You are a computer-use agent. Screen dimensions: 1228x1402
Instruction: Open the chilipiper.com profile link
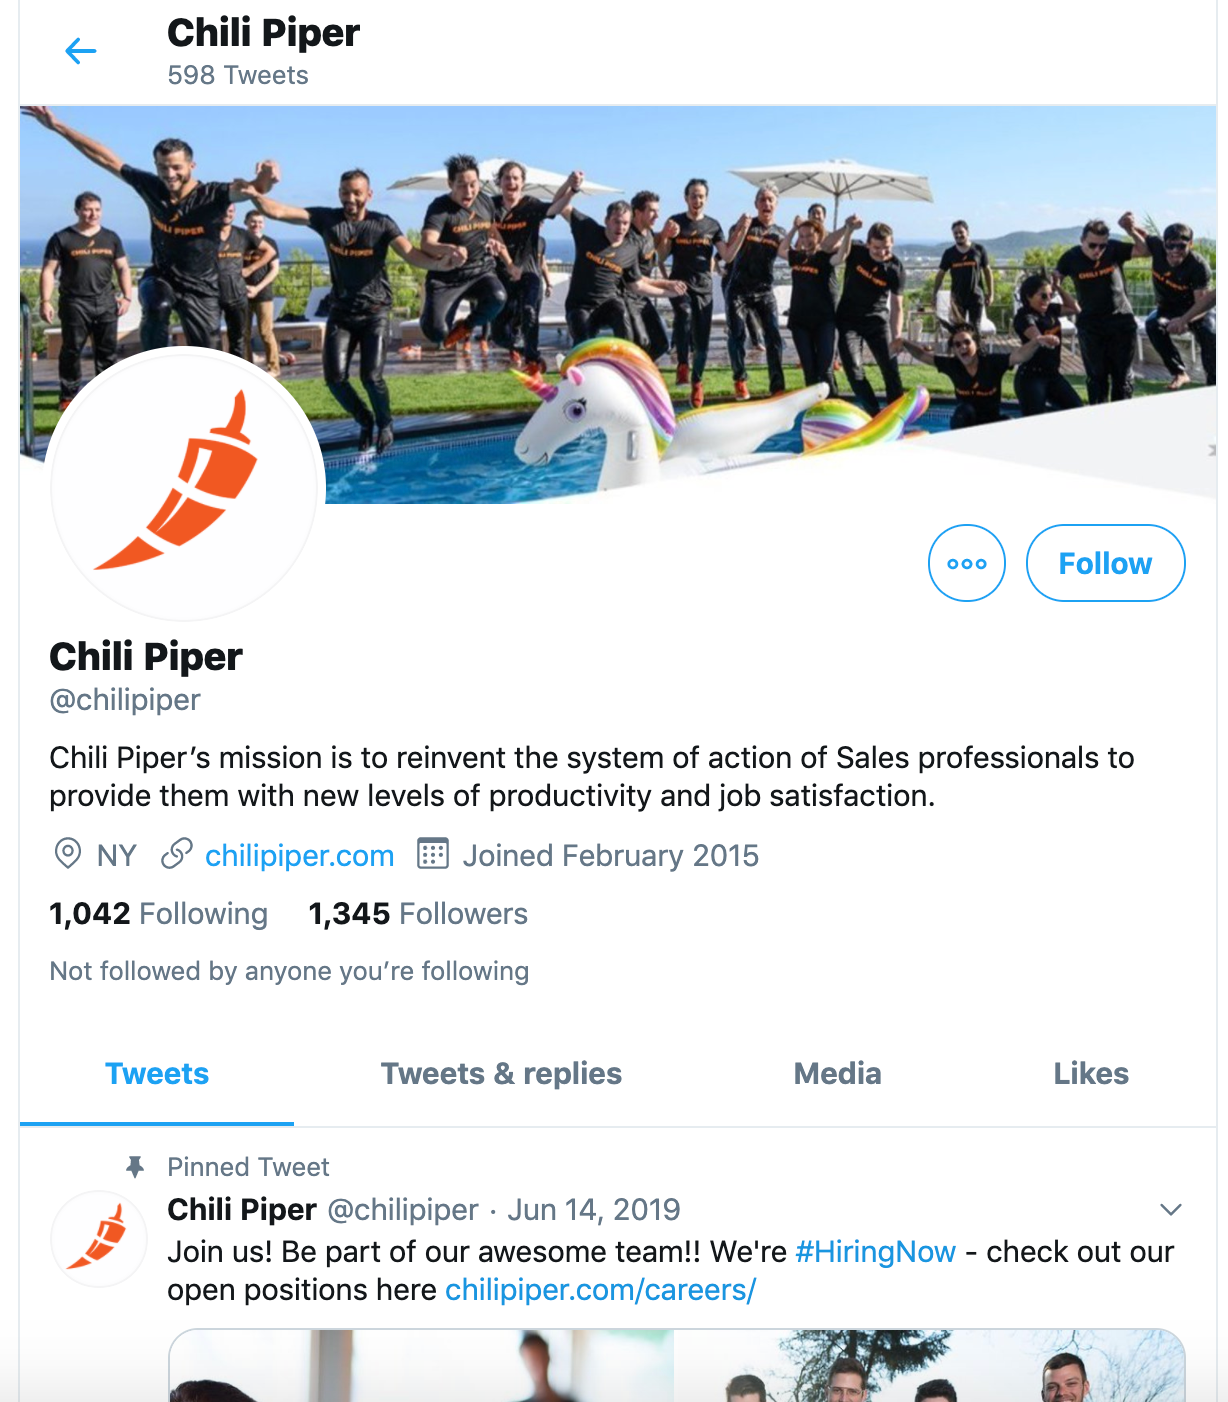[300, 856]
